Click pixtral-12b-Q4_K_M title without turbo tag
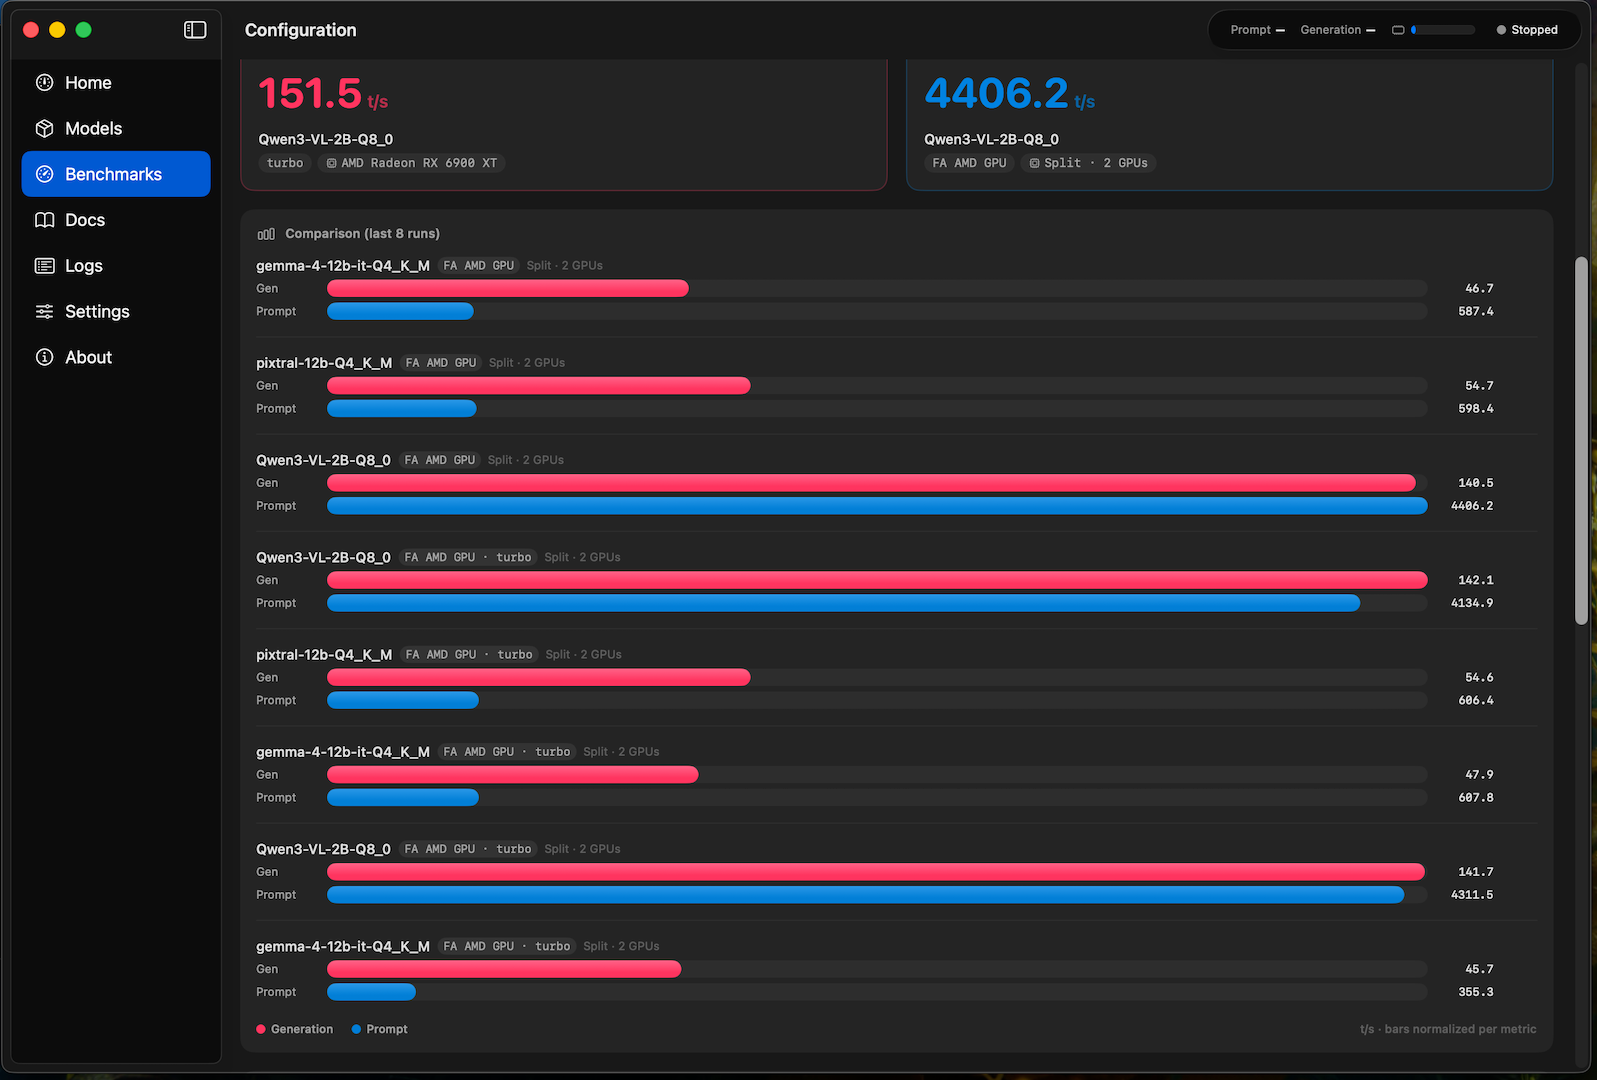The image size is (1597, 1080). [324, 363]
